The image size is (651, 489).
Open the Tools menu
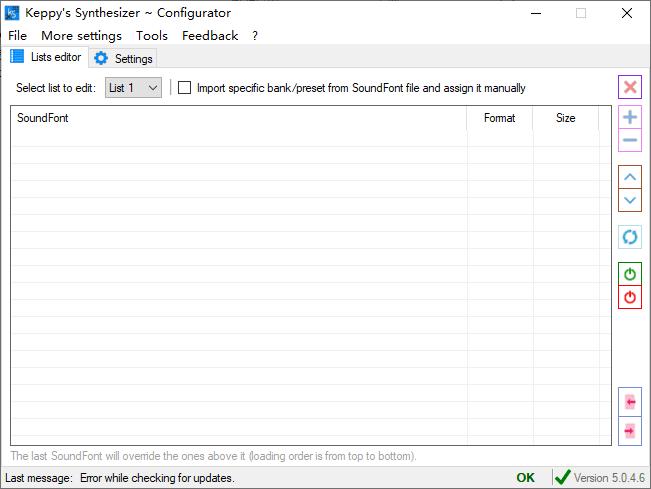click(152, 36)
